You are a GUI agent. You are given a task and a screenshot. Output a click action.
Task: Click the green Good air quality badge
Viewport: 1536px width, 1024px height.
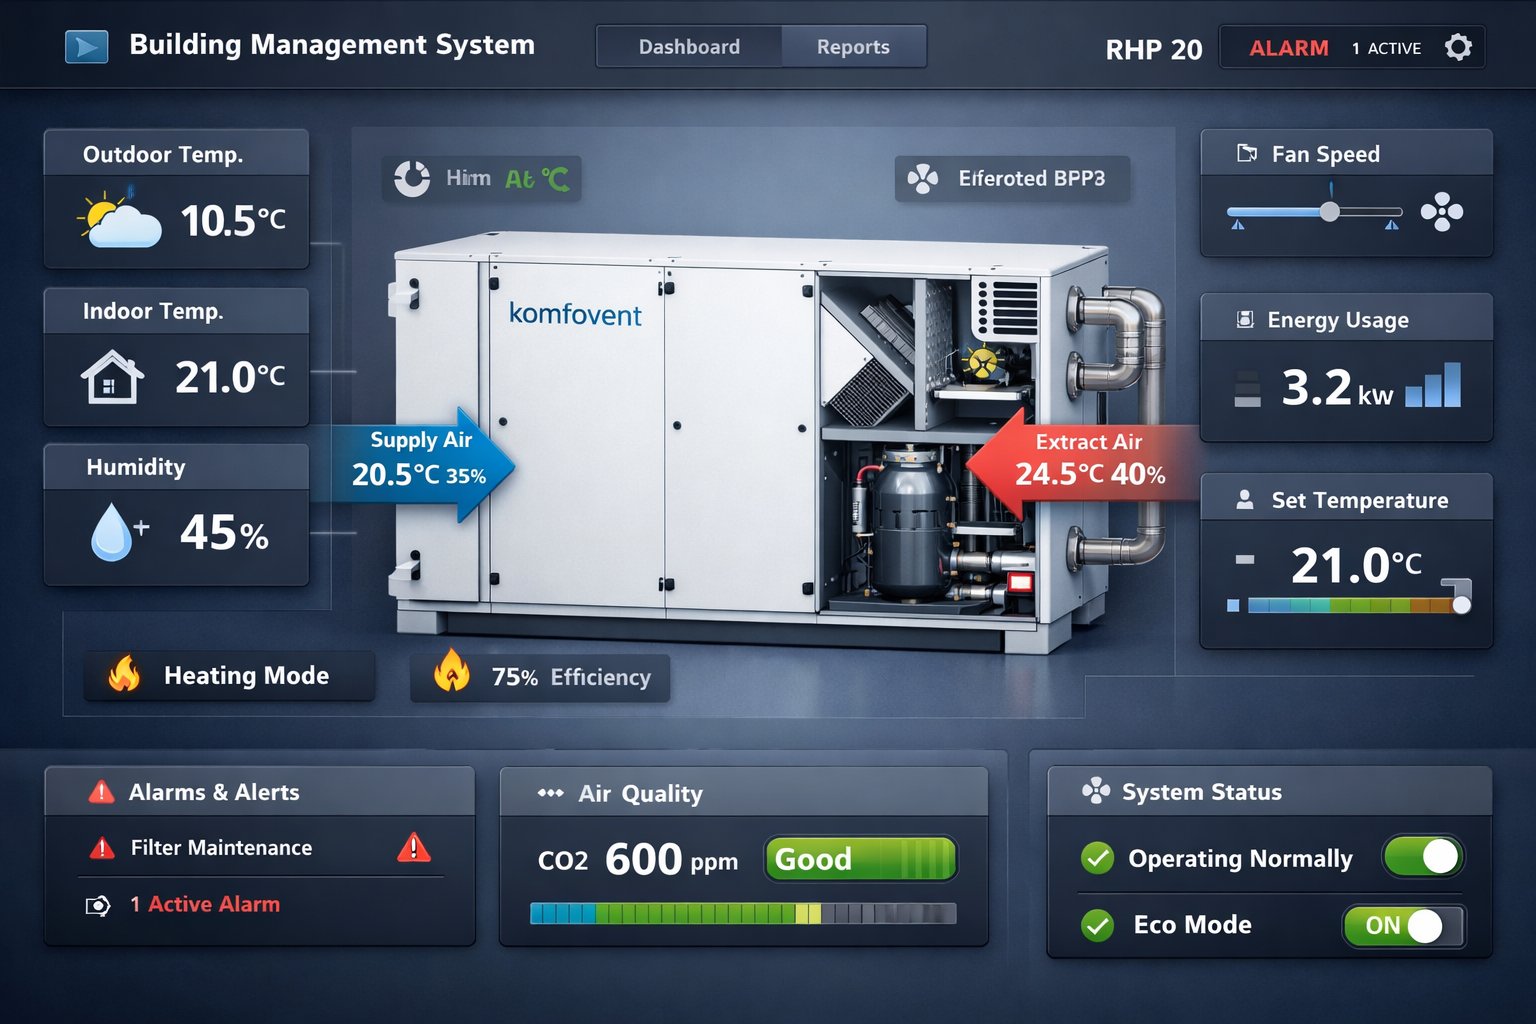[860, 859]
